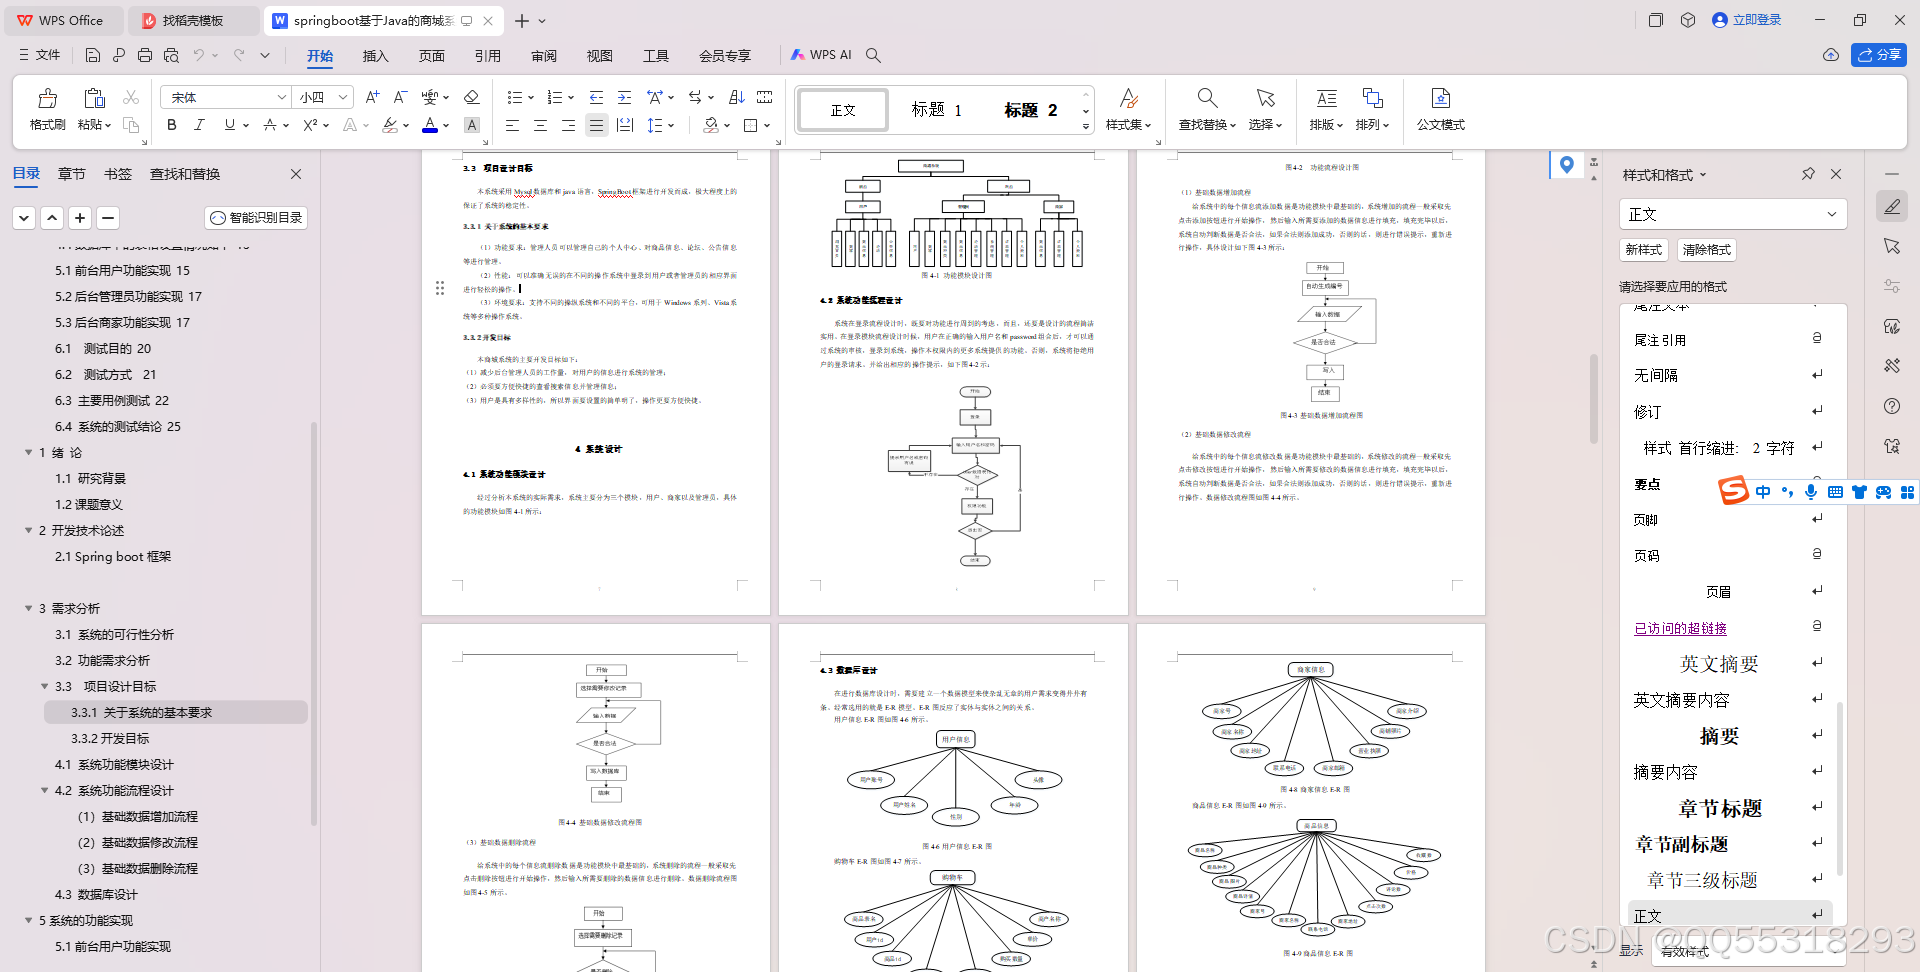Collapse the '1 绪 论' outline node
This screenshot has height=972, width=1920.
(28, 452)
